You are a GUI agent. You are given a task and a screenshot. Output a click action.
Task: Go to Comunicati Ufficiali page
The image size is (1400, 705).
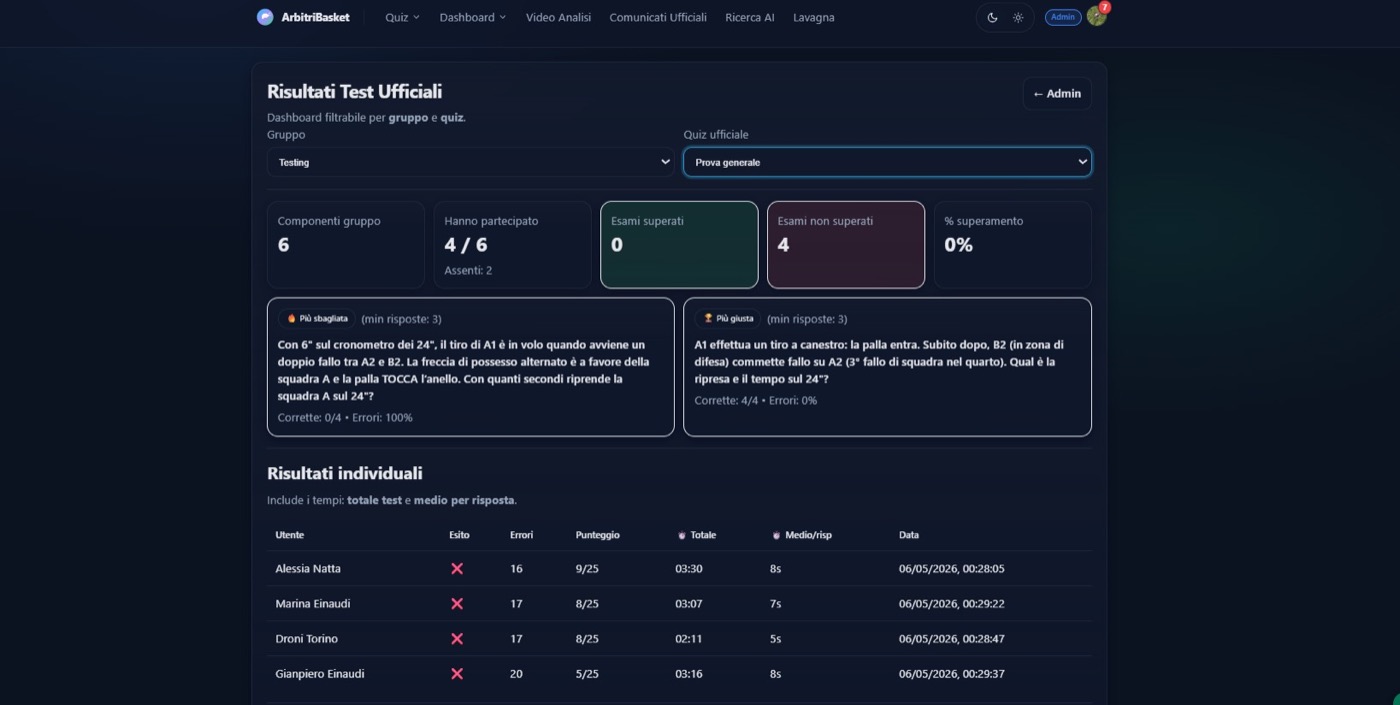[658, 17]
